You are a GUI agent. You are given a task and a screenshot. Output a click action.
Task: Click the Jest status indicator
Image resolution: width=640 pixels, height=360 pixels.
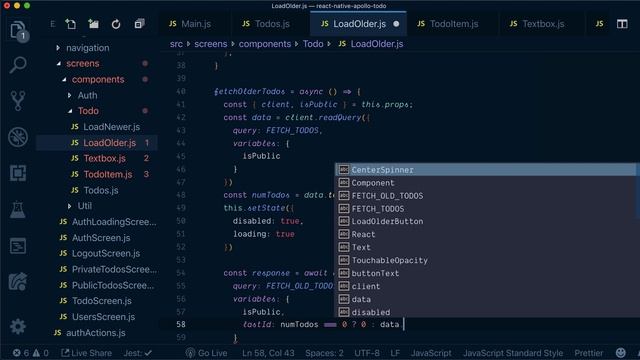(138, 353)
